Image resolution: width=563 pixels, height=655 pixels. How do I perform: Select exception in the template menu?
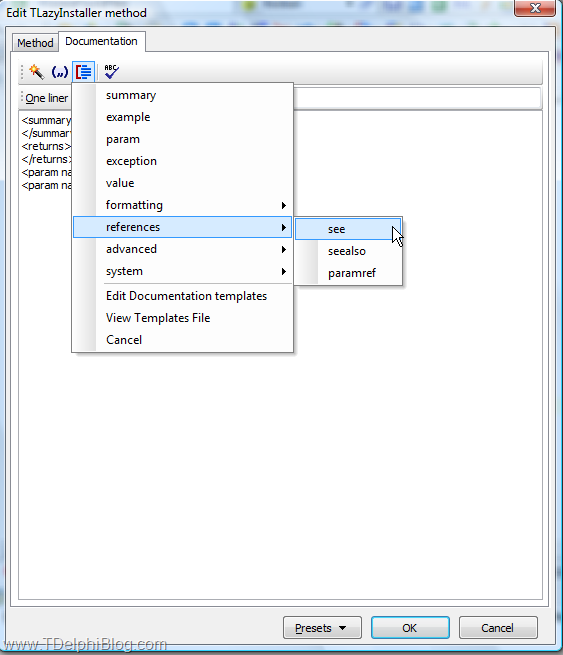pos(182,161)
